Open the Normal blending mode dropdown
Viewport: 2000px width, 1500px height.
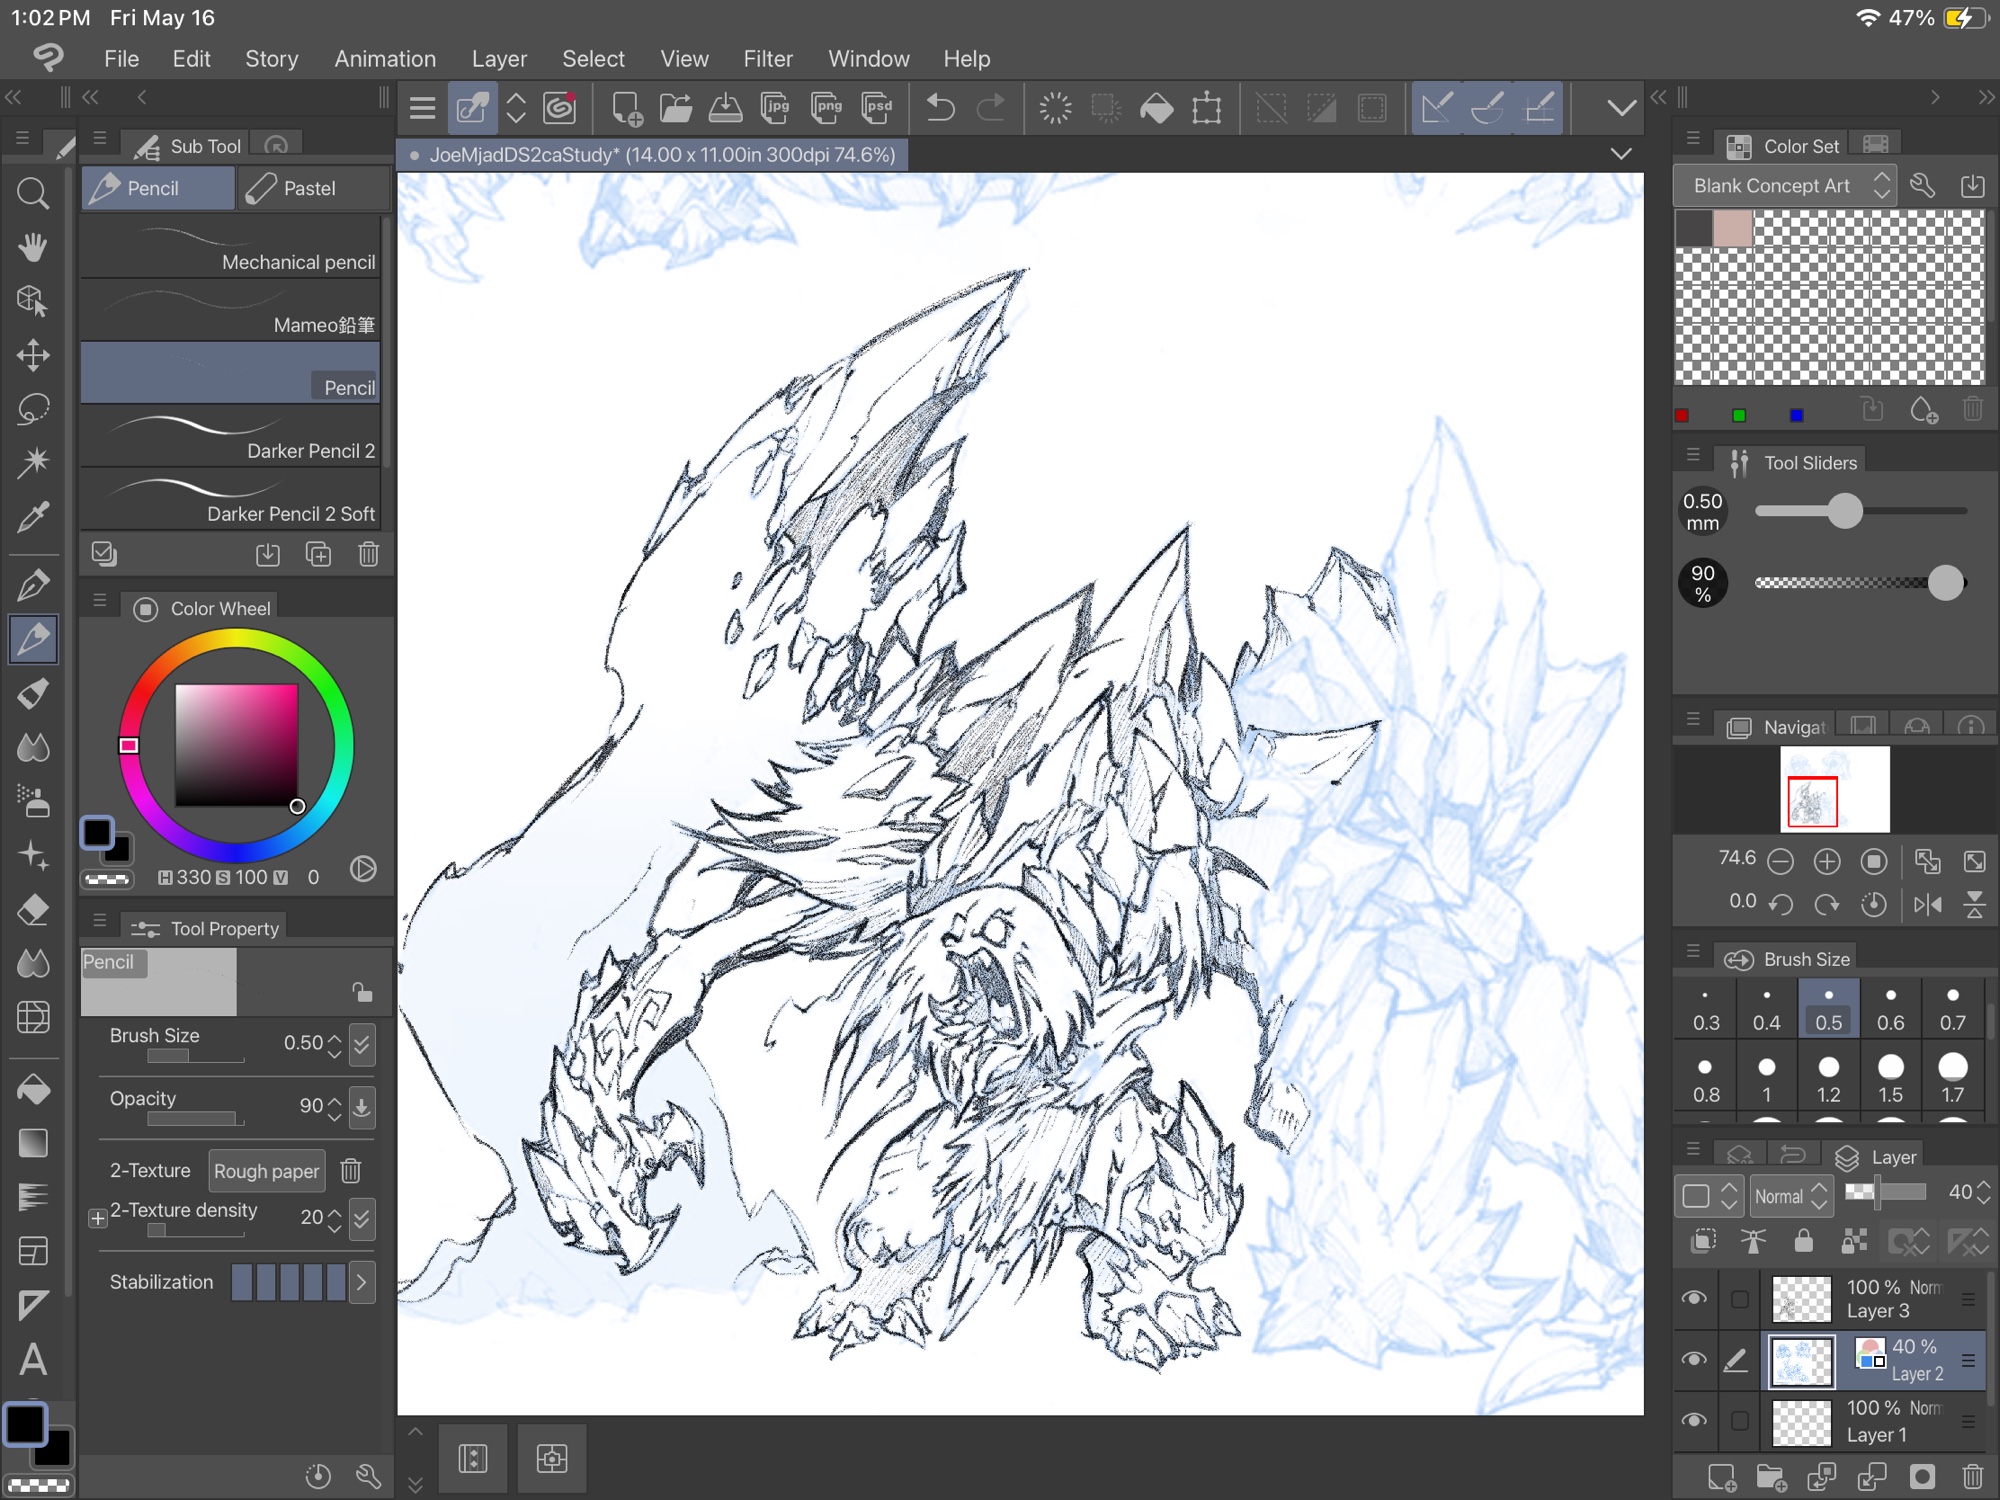pos(1790,1196)
